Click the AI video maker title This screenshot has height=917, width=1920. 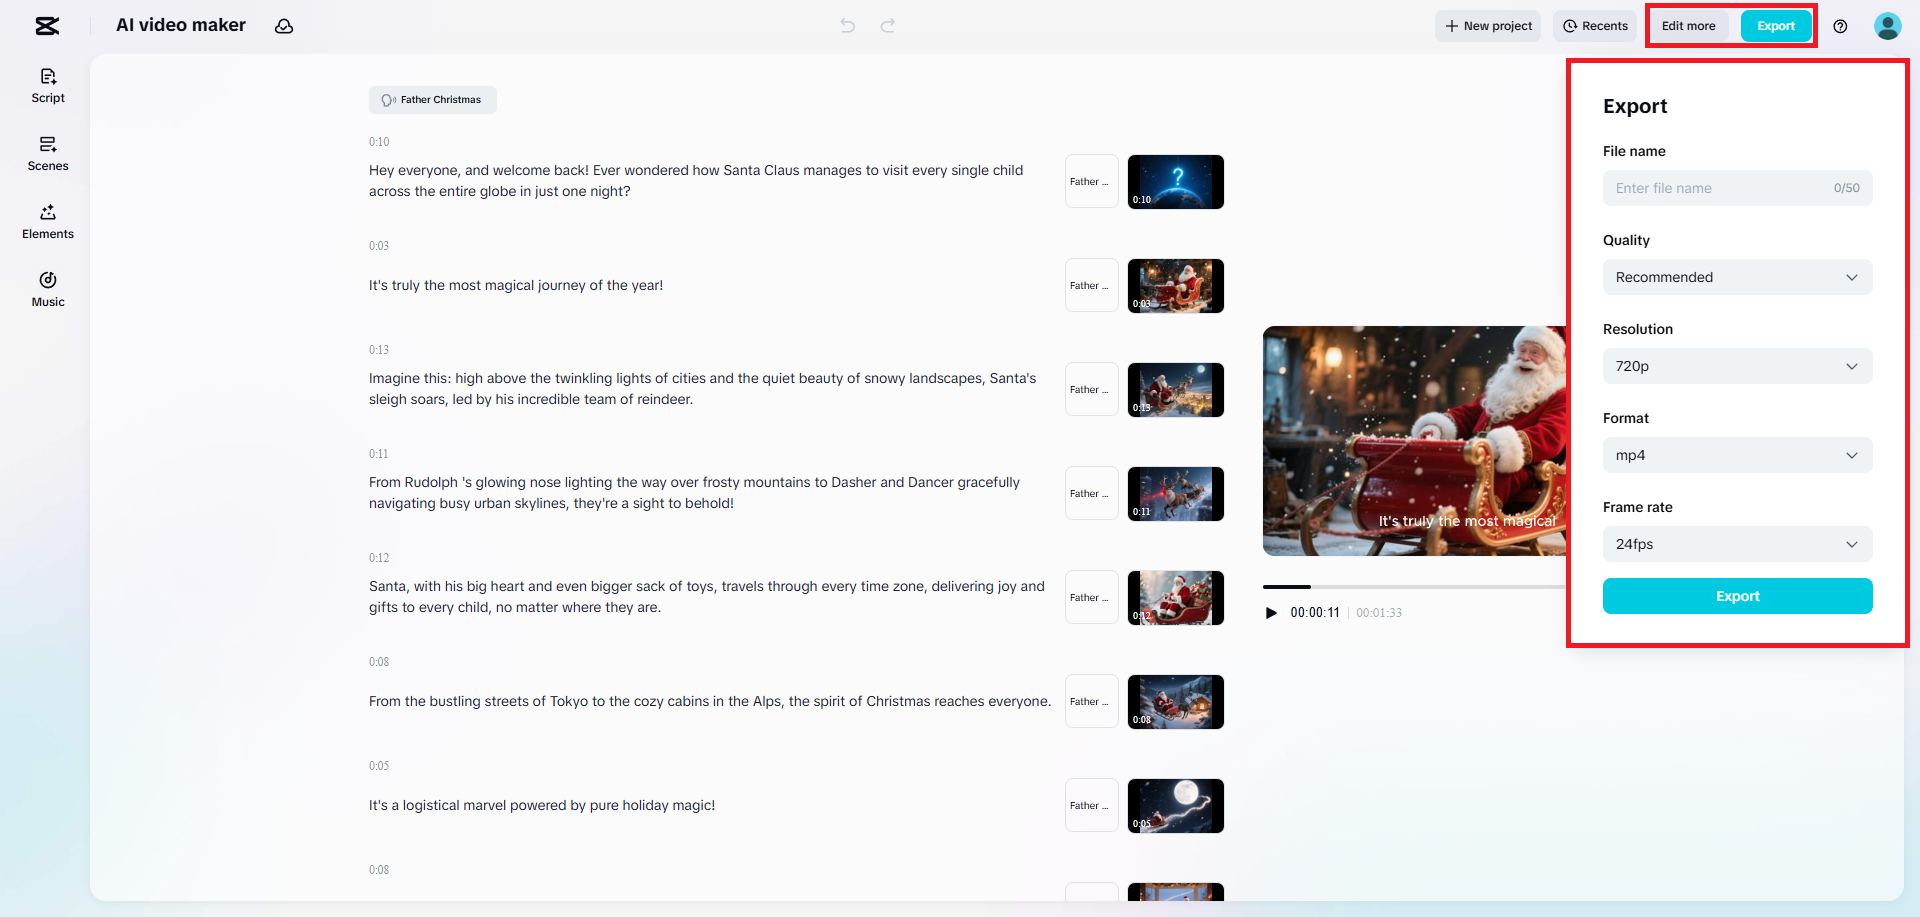coord(181,25)
